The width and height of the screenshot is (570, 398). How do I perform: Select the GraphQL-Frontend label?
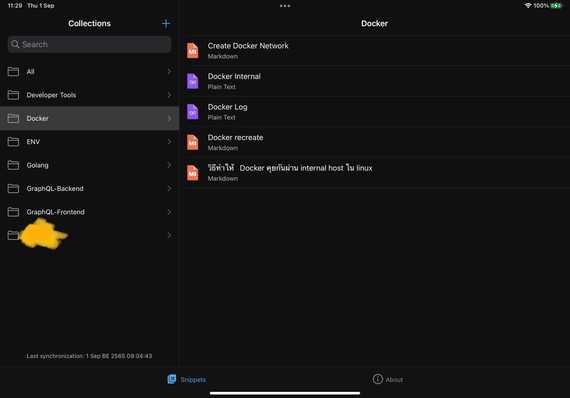[55, 212]
